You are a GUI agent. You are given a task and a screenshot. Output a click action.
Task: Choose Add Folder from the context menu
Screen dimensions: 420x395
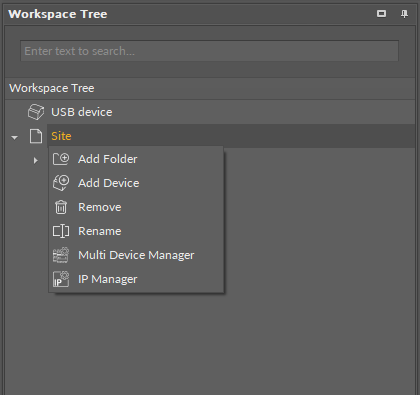(136, 159)
